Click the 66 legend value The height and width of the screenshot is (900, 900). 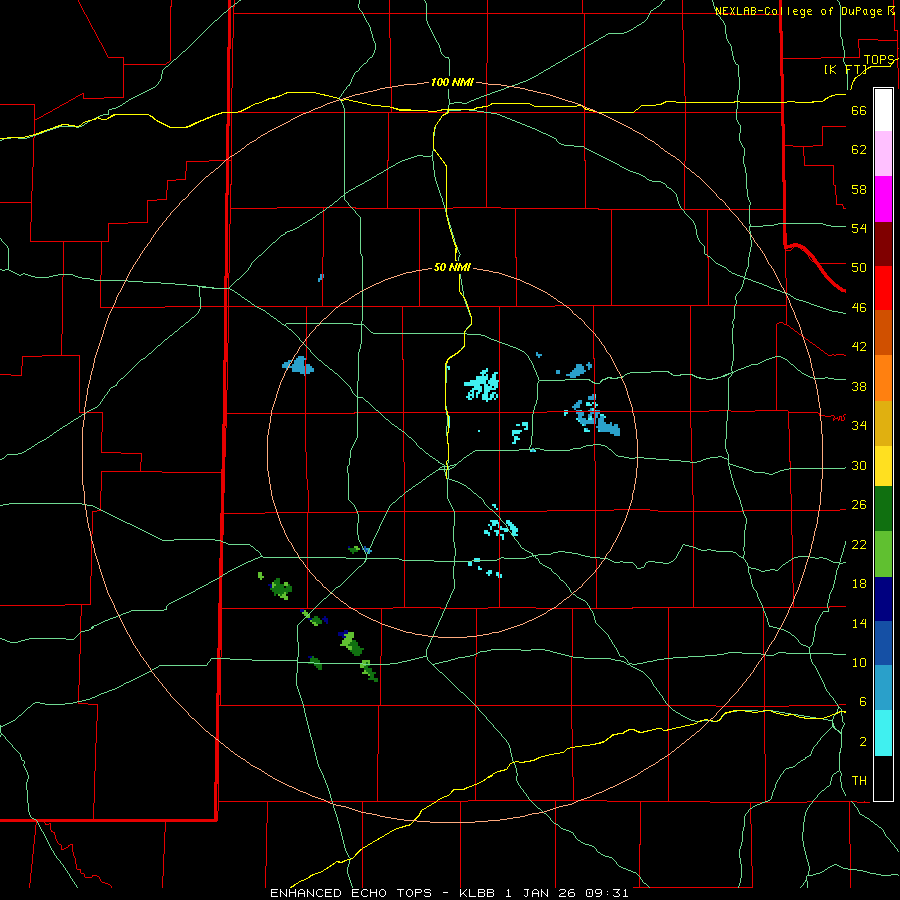pos(859,111)
